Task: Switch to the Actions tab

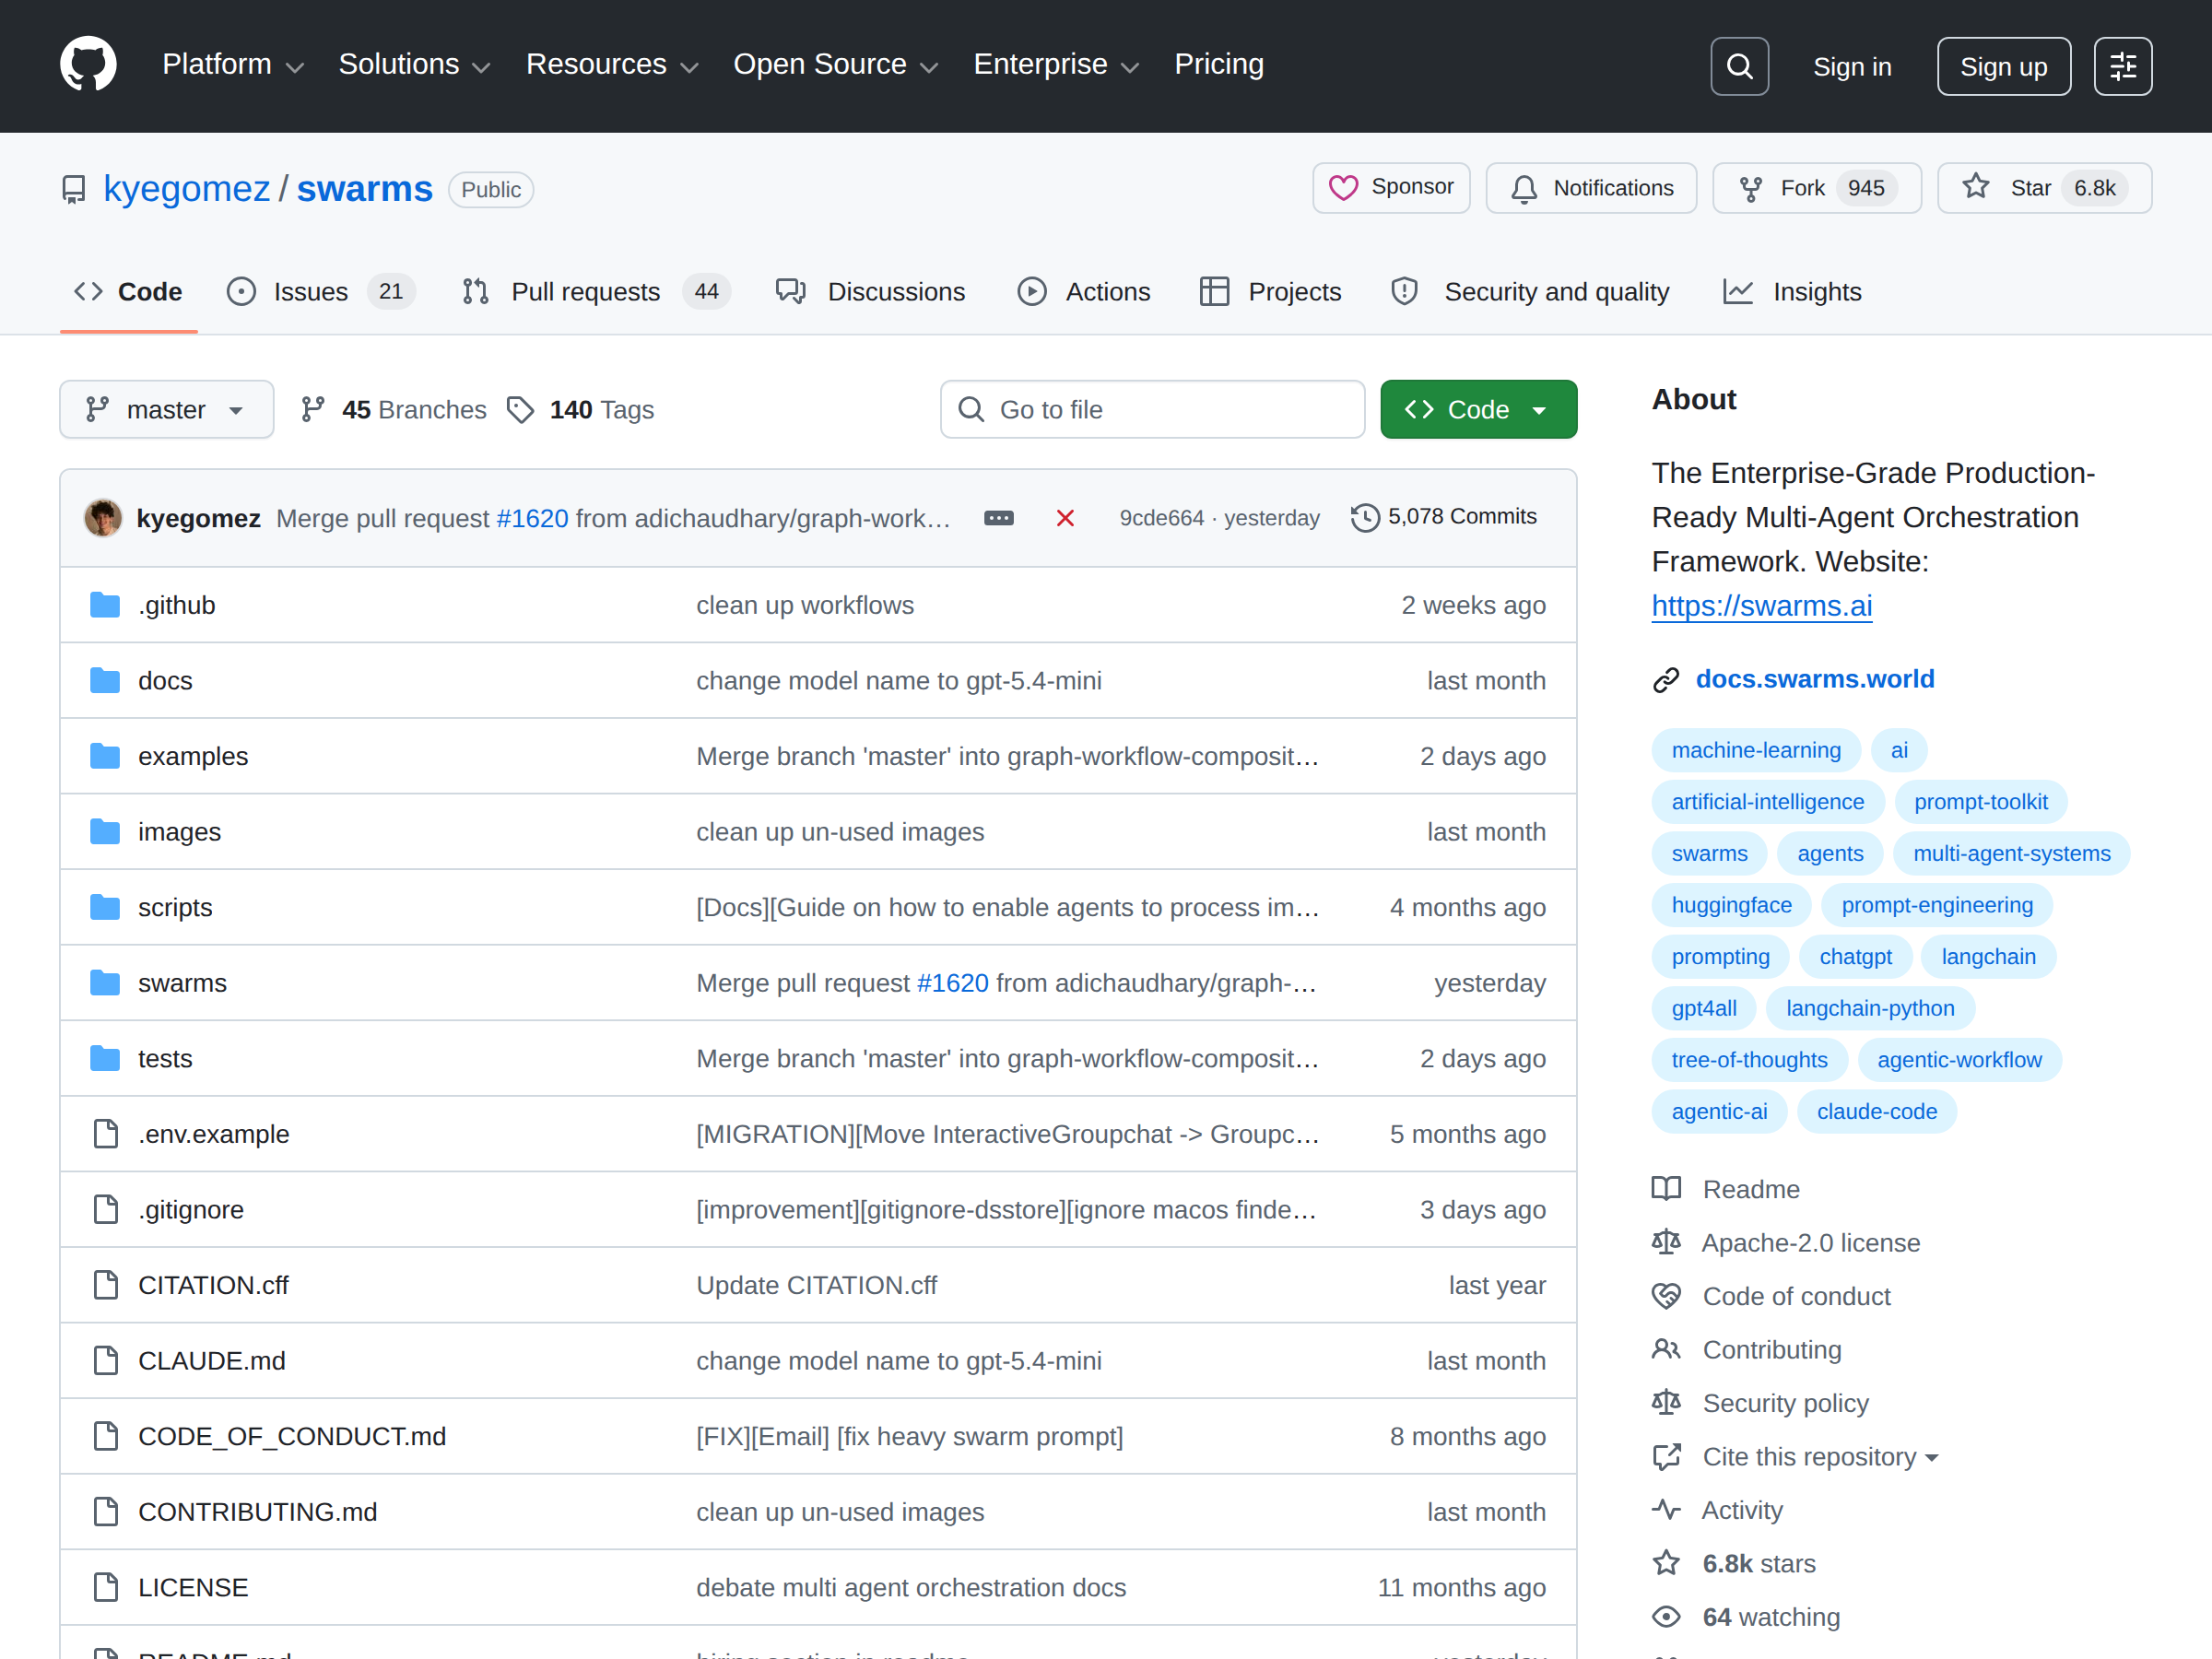Action: point(1084,292)
